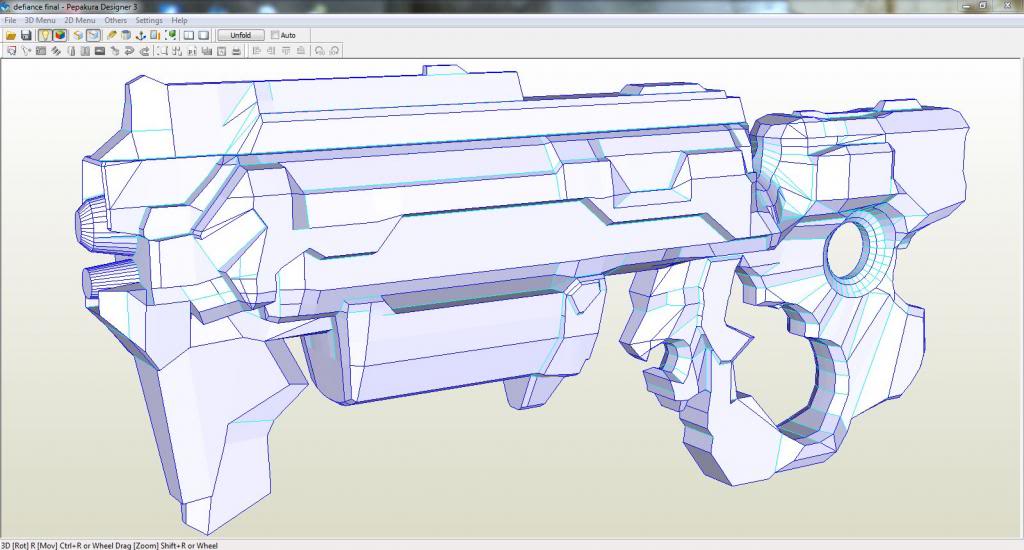Click the align left icon

pyautogui.click(x=256, y=51)
